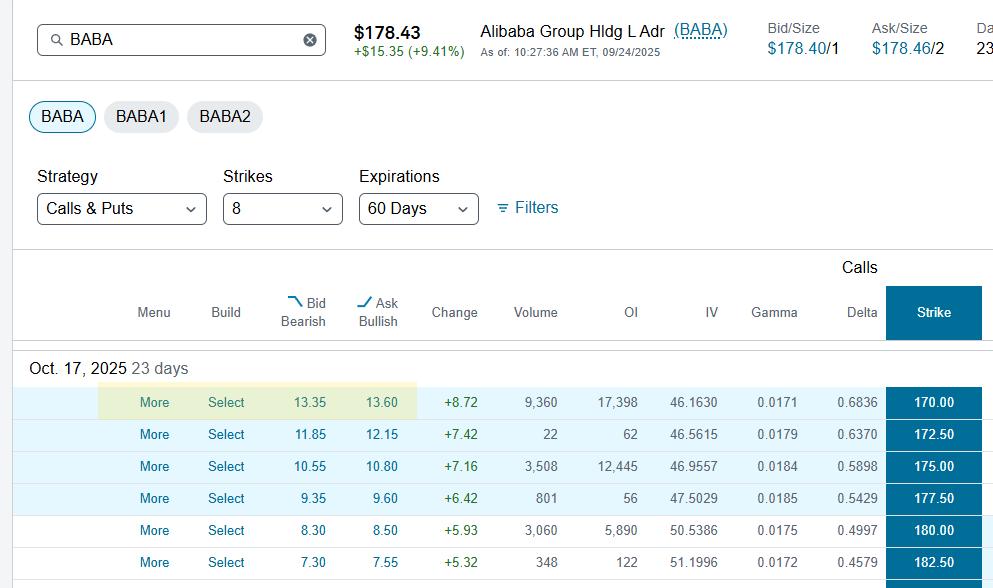Click the OI column header

pyautogui.click(x=631, y=312)
